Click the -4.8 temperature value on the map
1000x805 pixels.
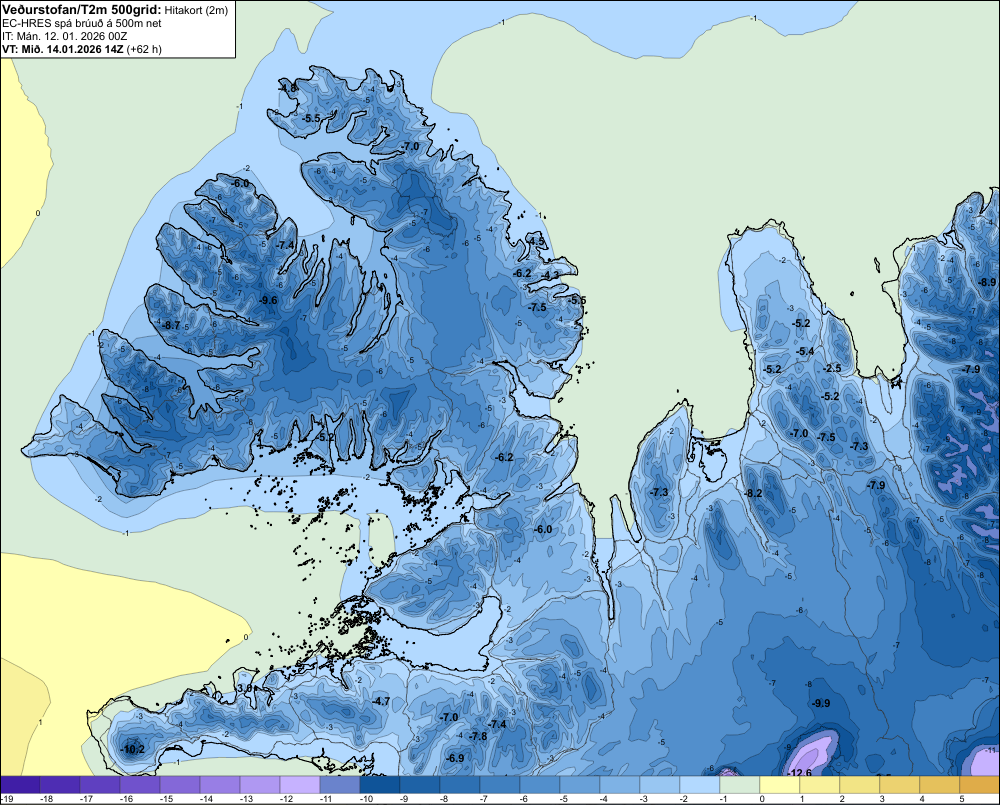pyautogui.click(x=288, y=88)
